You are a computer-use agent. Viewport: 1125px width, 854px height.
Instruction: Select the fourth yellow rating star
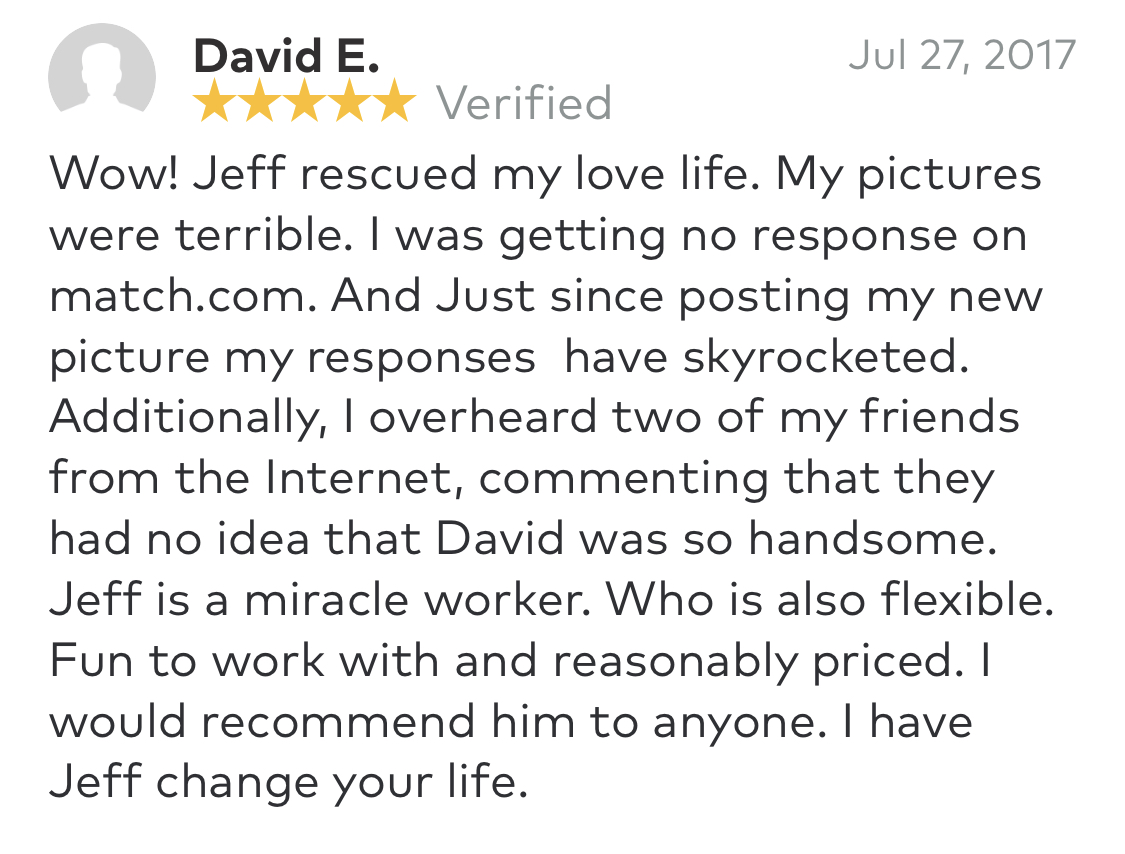349,100
